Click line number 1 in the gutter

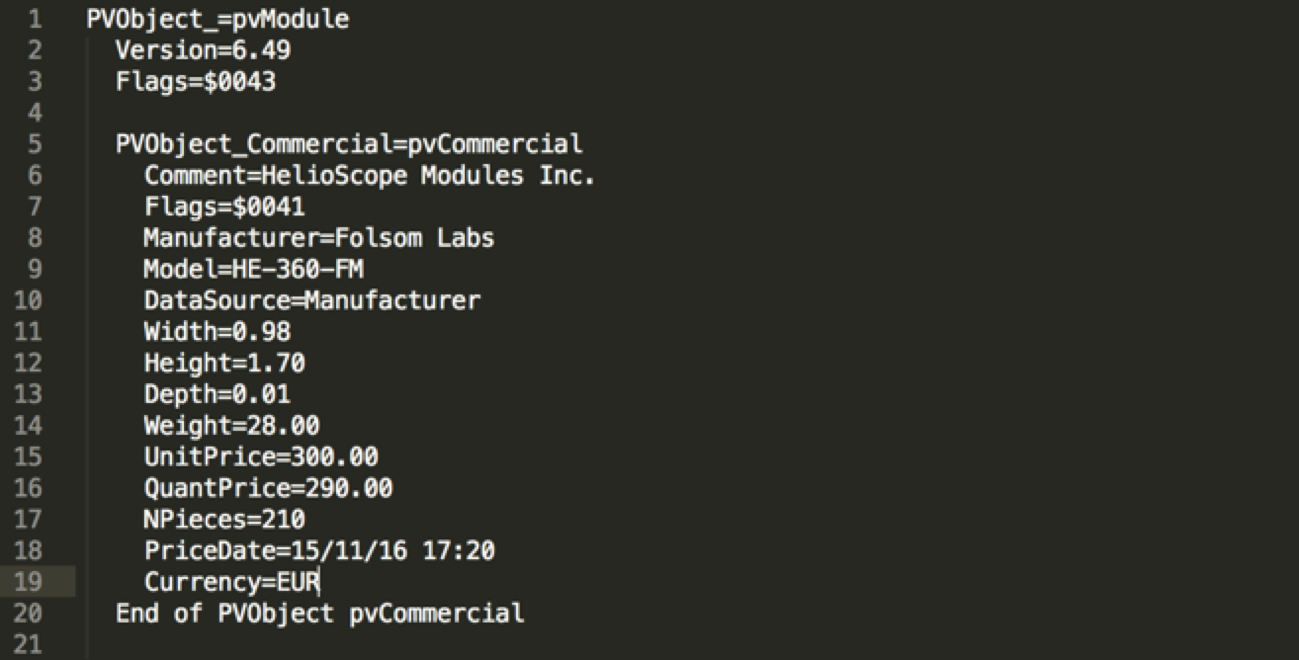tap(36, 19)
